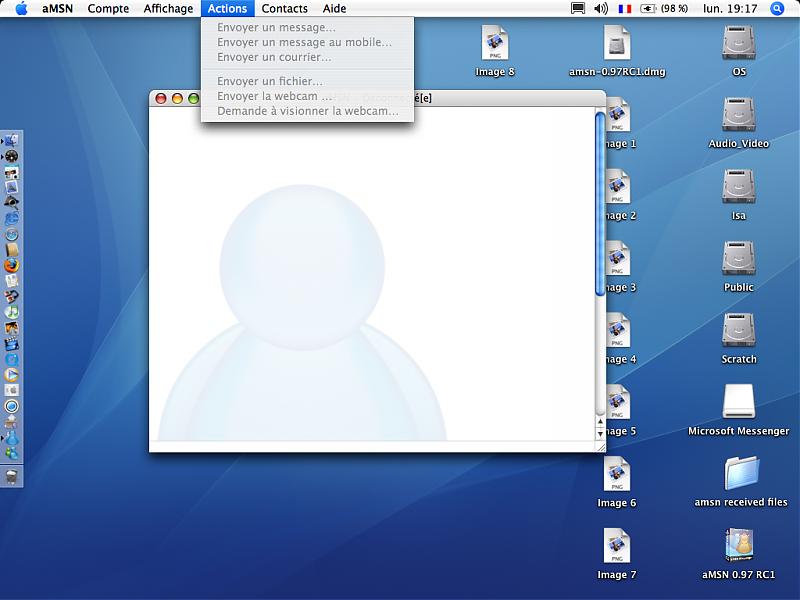This screenshot has height=600, width=800.
Task: Select the aMSN 0.97 RC1 desktop icon
Action: 738,546
